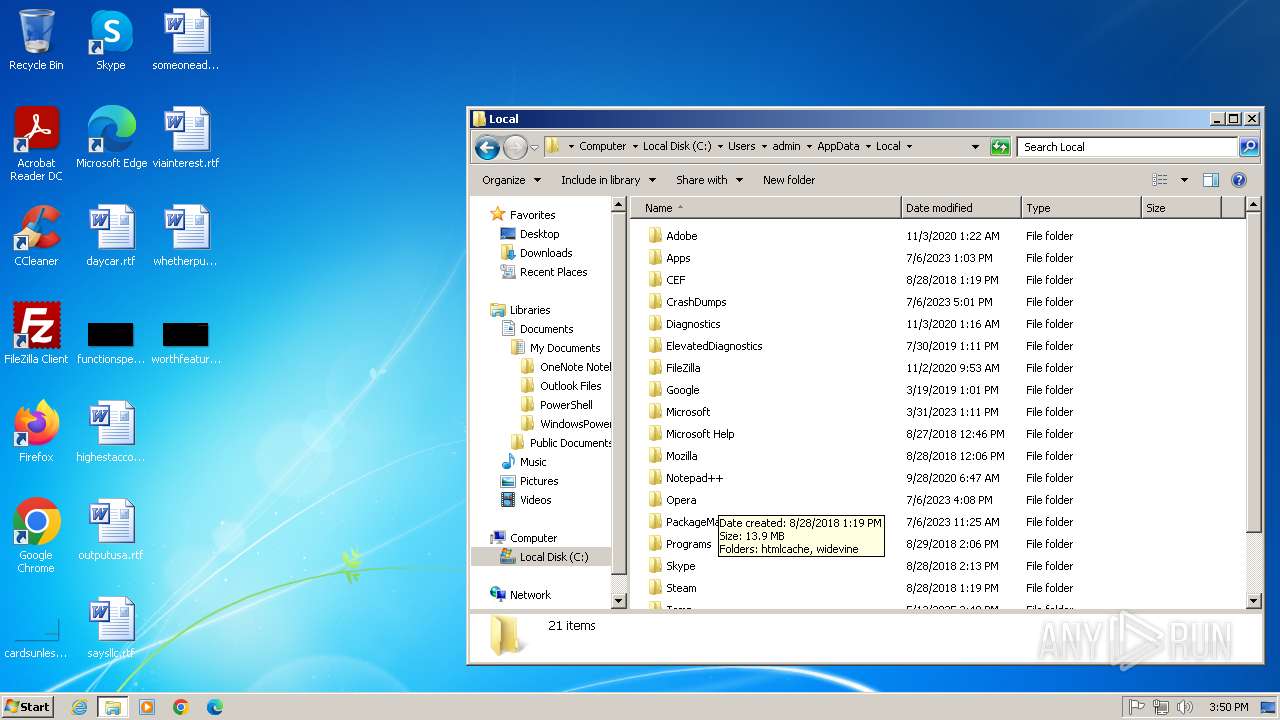Open Chrome from the taskbar
The image size is (1280, 720).
pyautogui.click(x=181, y=707)
